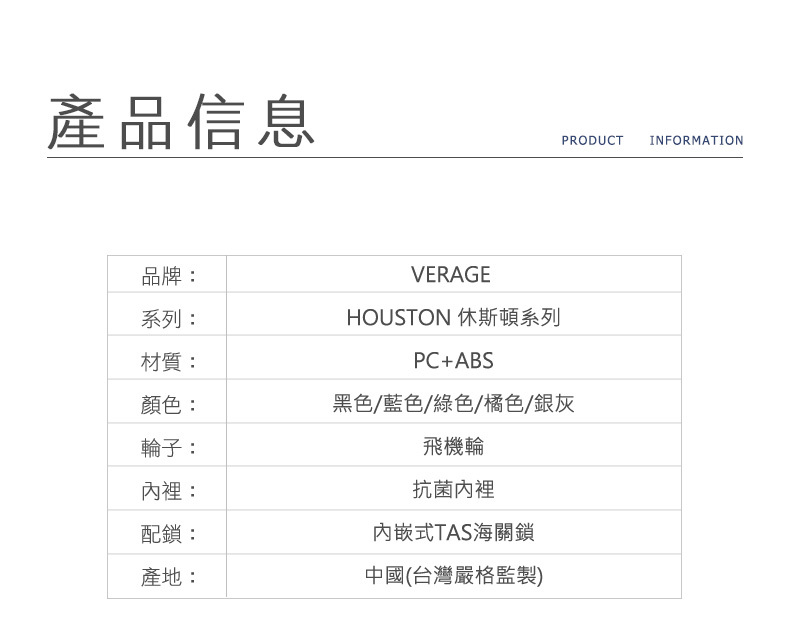Click the INFORMATION label
The image size is (790, 644).
(696, 141)
